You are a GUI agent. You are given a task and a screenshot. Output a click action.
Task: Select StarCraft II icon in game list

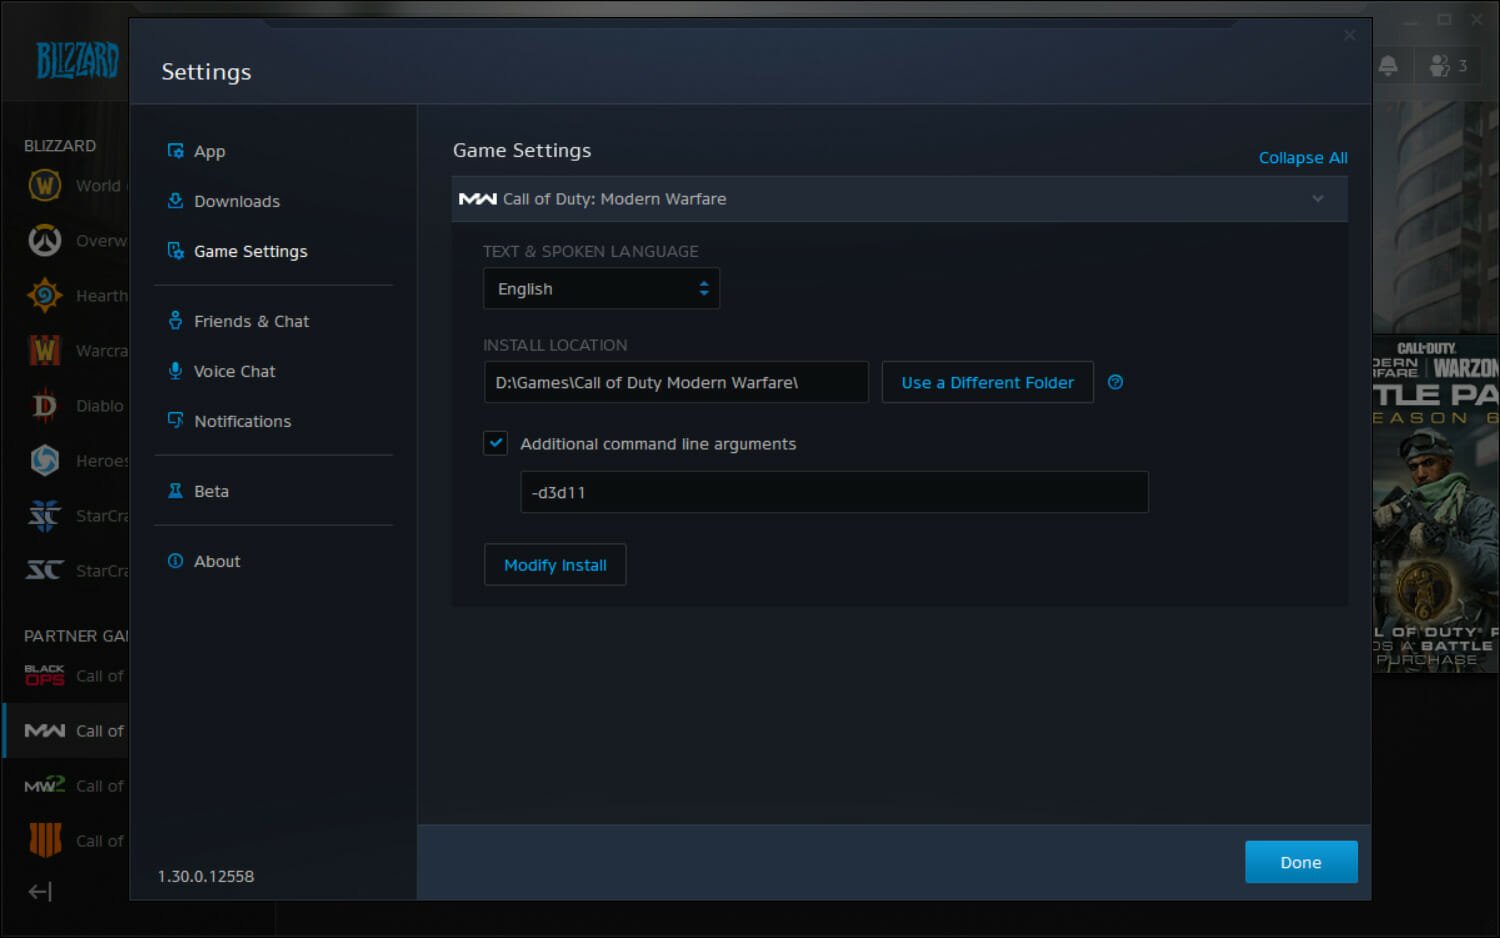[44, 515]
